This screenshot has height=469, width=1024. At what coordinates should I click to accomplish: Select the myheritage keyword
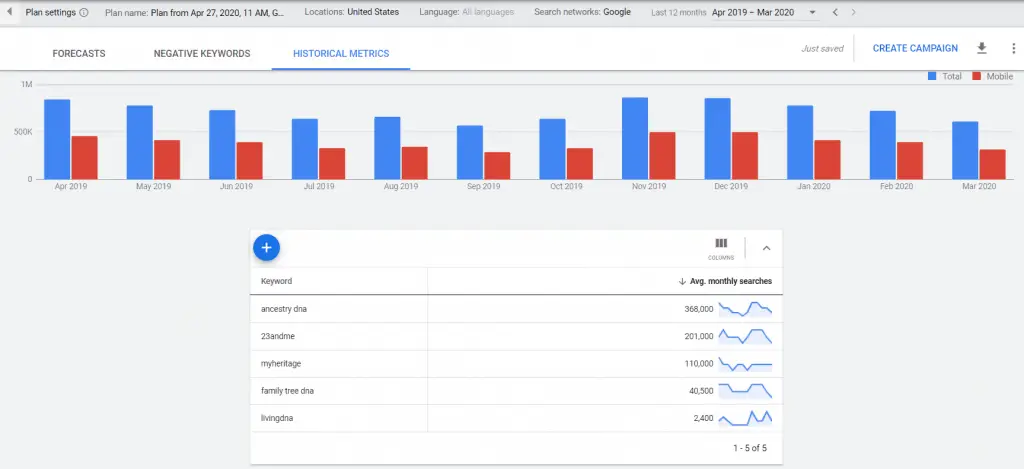[x=281, y=364]
